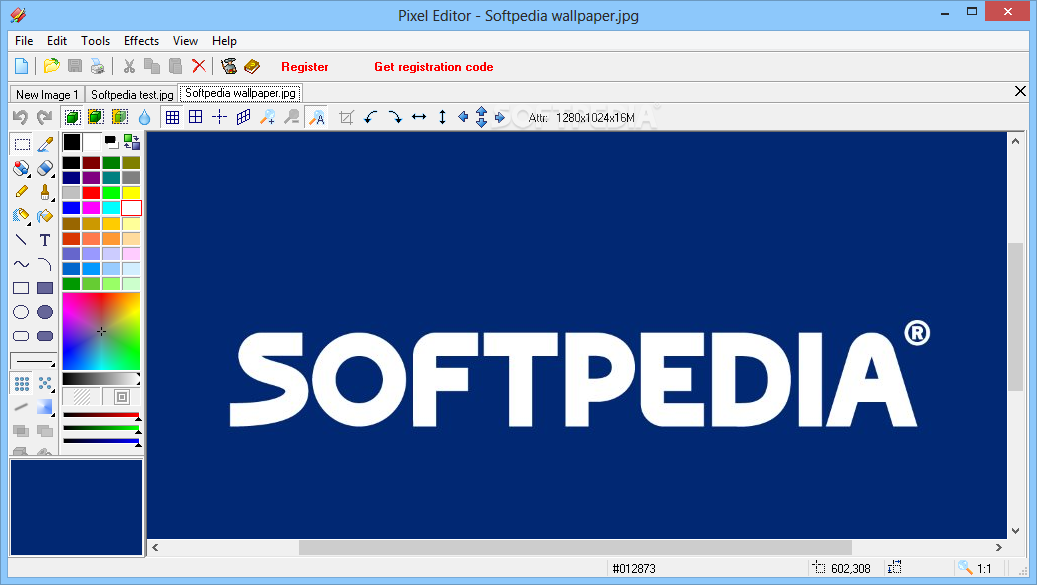1037x585 pixels.
Task: Select the paint brush tool
Action: pos(45,192)
